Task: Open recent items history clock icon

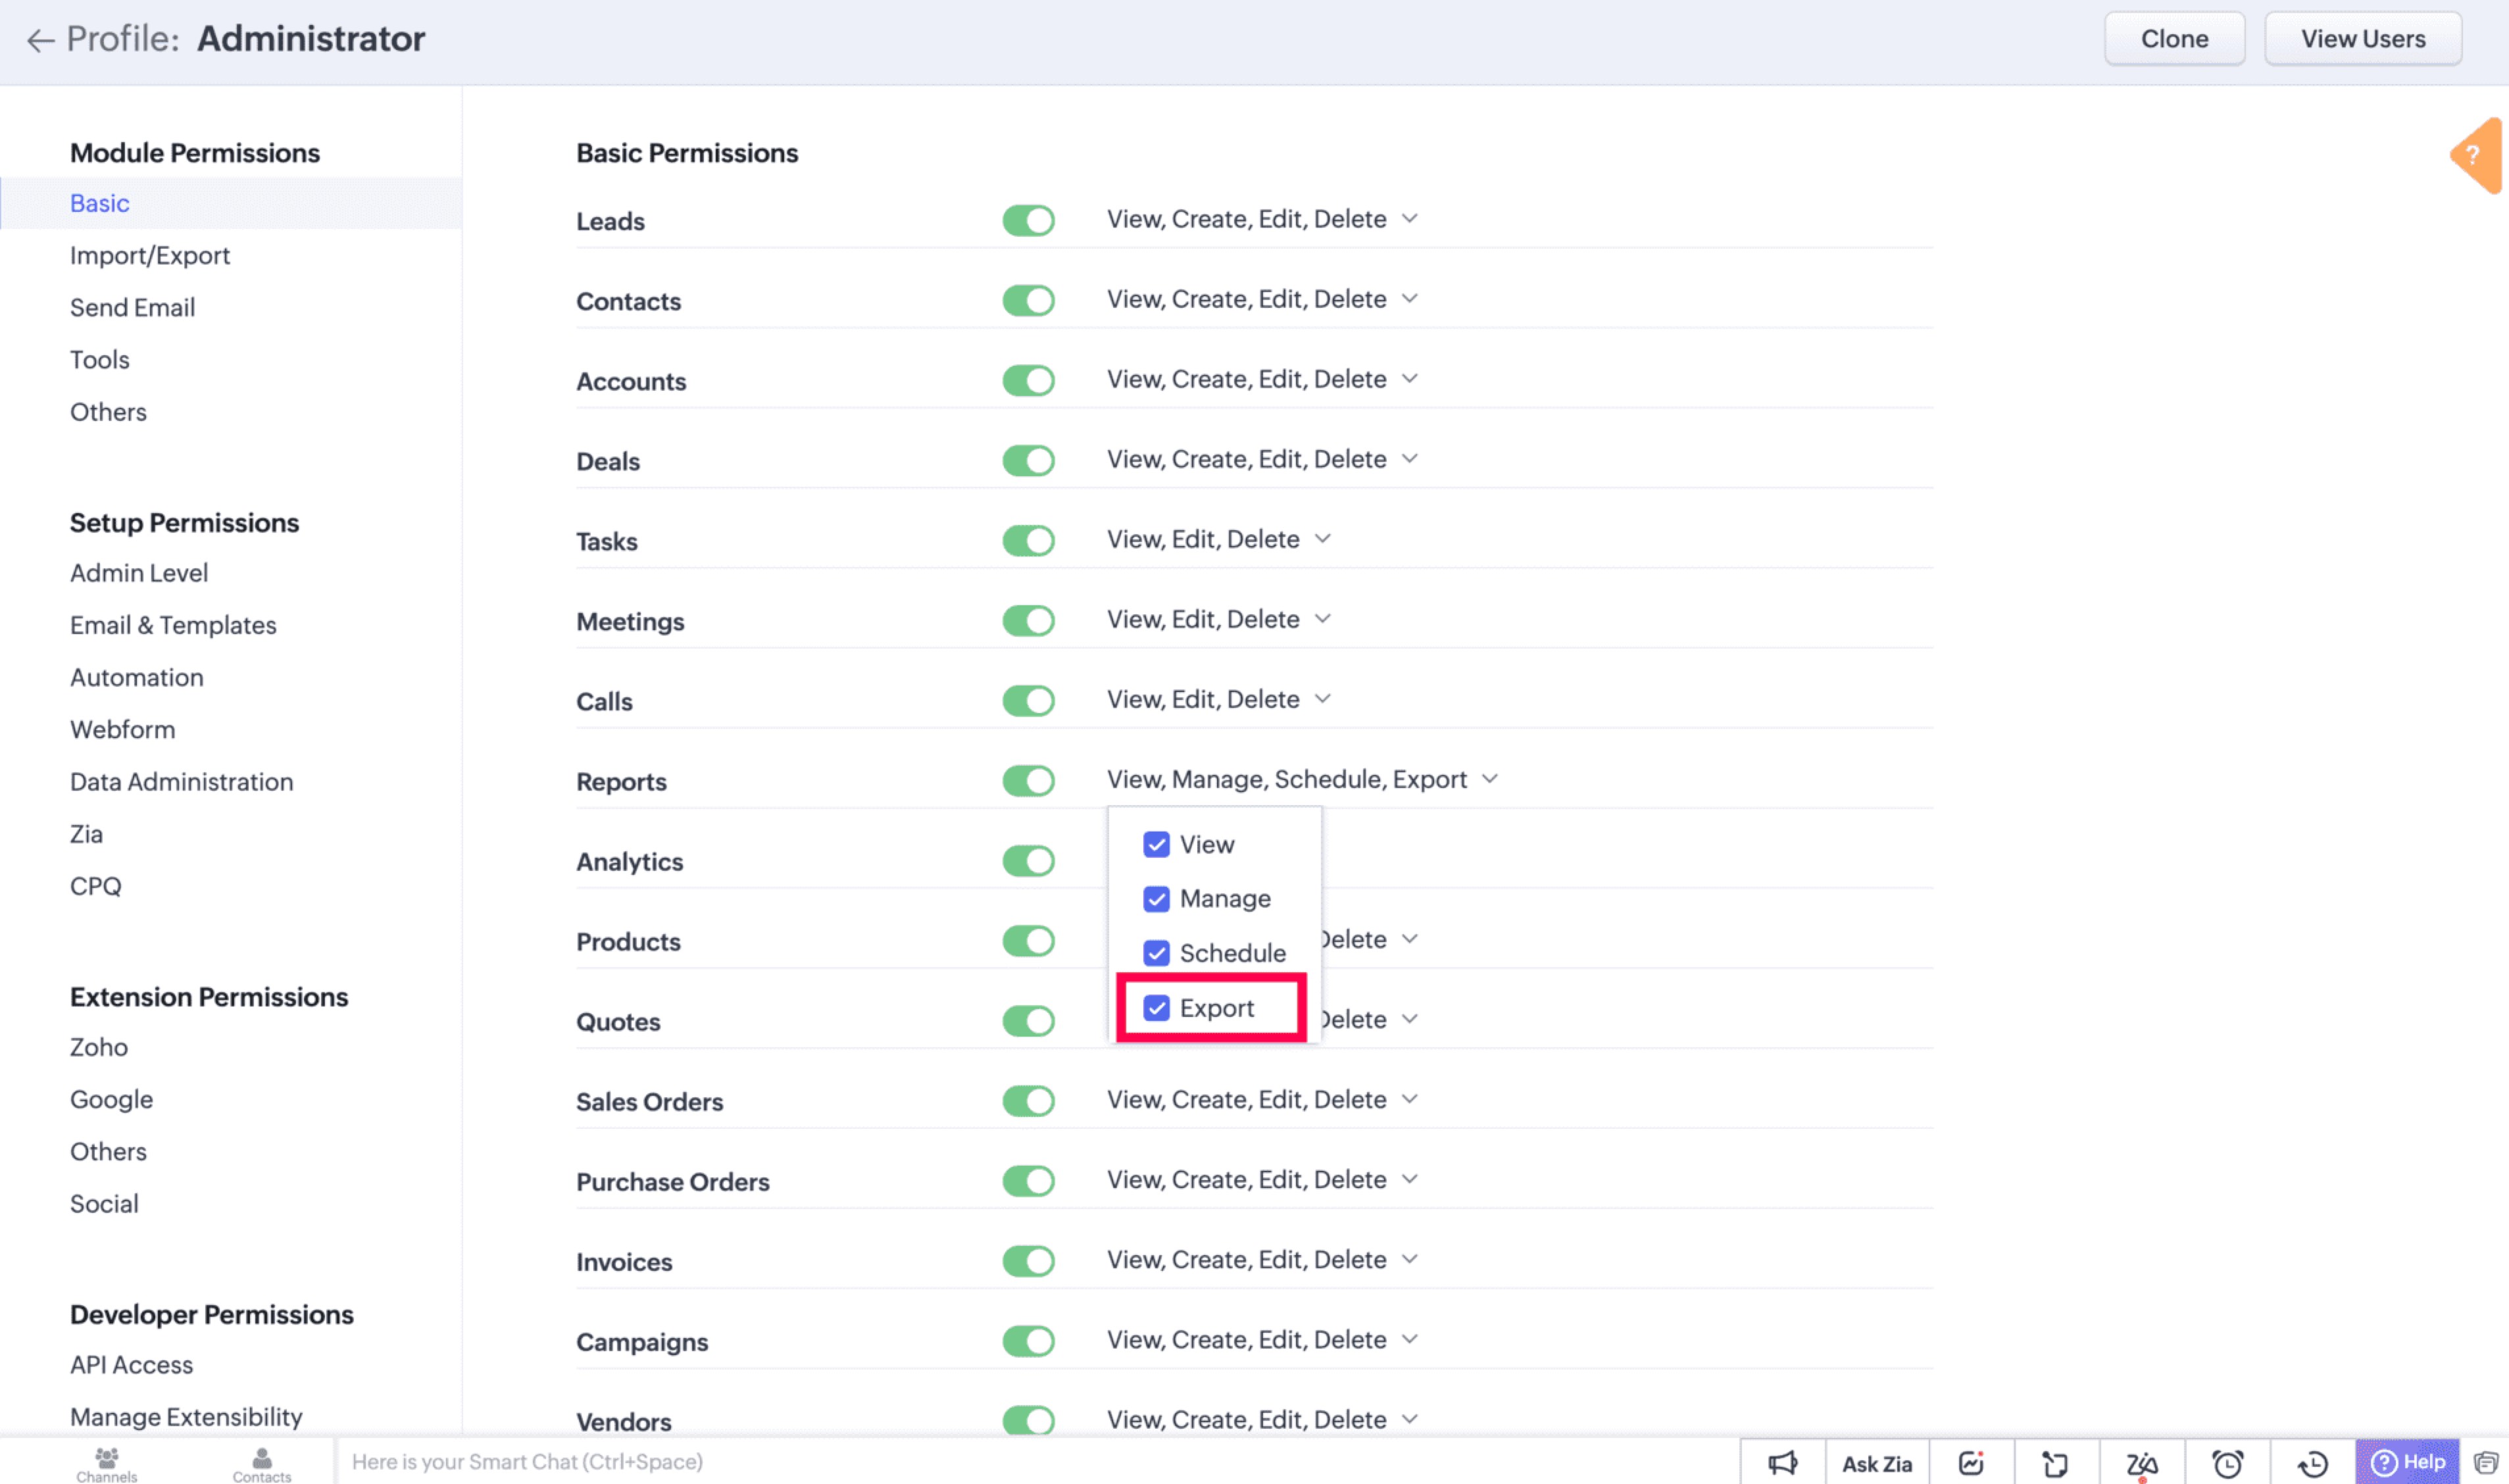Action: click(2312, 1463)
